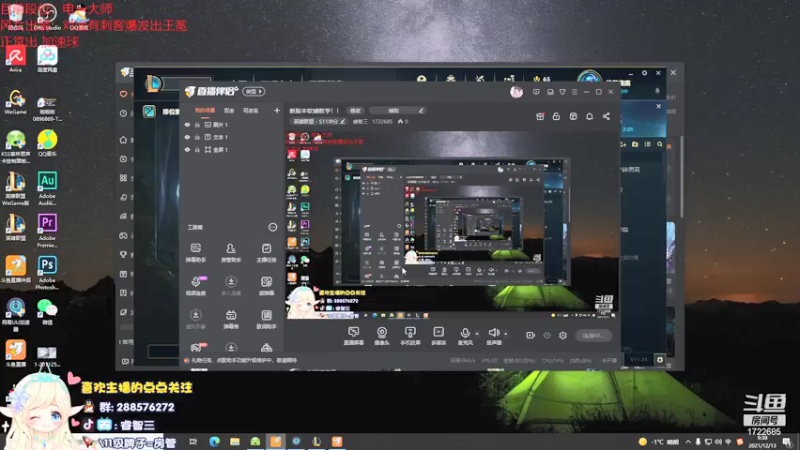Lock the 图片 1 source layer
Viewport: 800px width, 450px height.
click(197, 124)
